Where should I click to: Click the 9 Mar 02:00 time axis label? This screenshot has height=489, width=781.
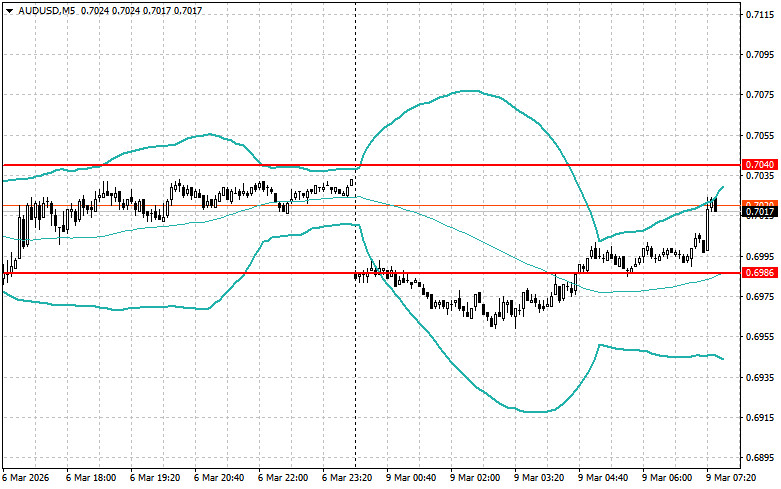[x=475, y=478]
